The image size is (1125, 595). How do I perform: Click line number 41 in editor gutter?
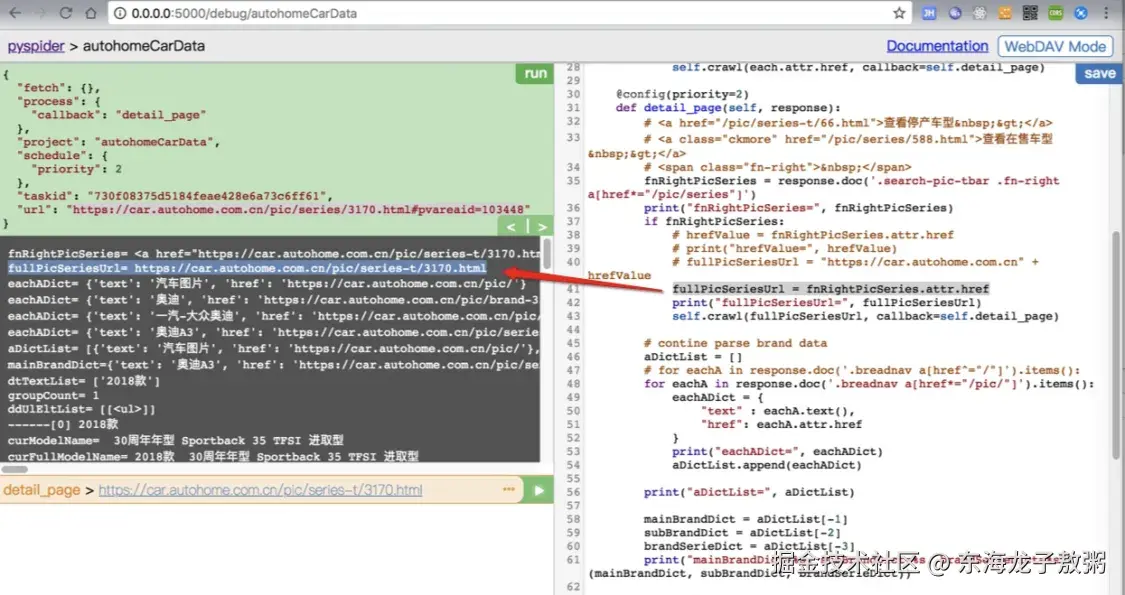click(573, 289)
